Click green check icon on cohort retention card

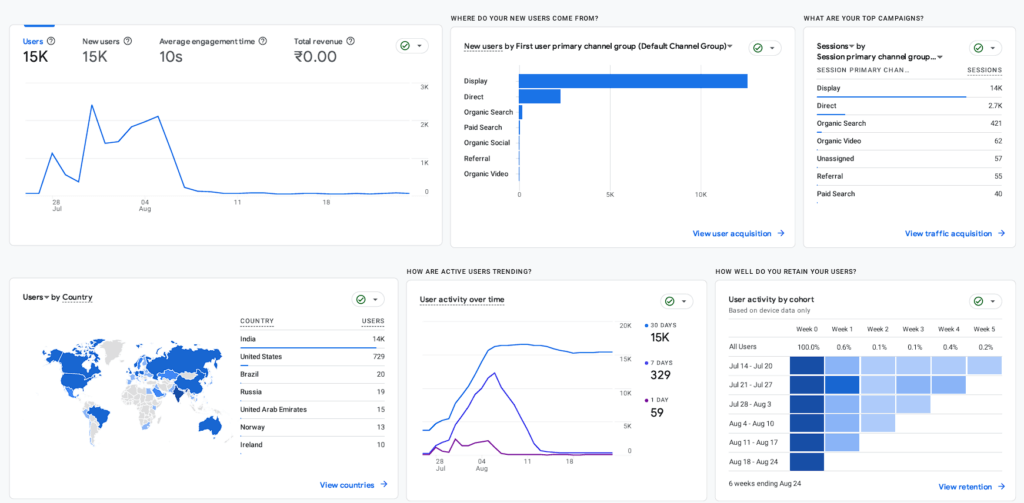pyautogui.click(x=978, y=301)
